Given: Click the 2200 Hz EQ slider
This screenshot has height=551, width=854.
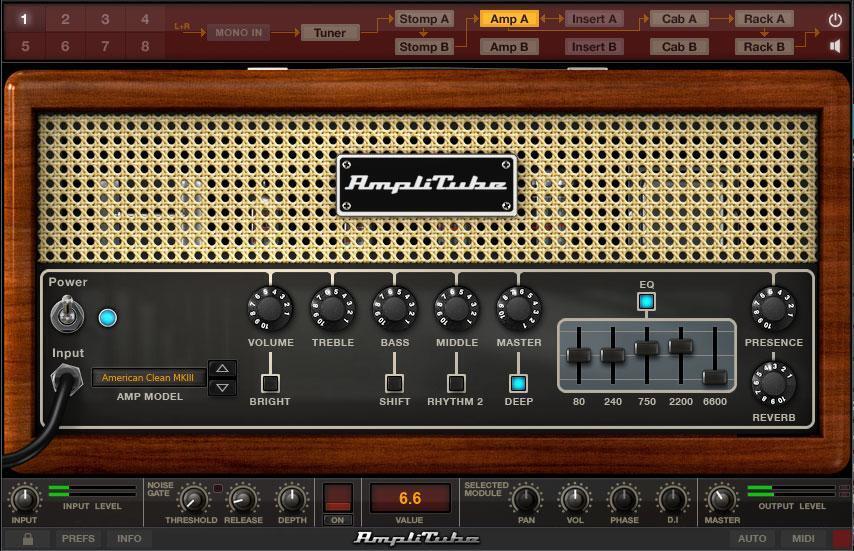Looking at the screenshot, I should pos(681,346).
